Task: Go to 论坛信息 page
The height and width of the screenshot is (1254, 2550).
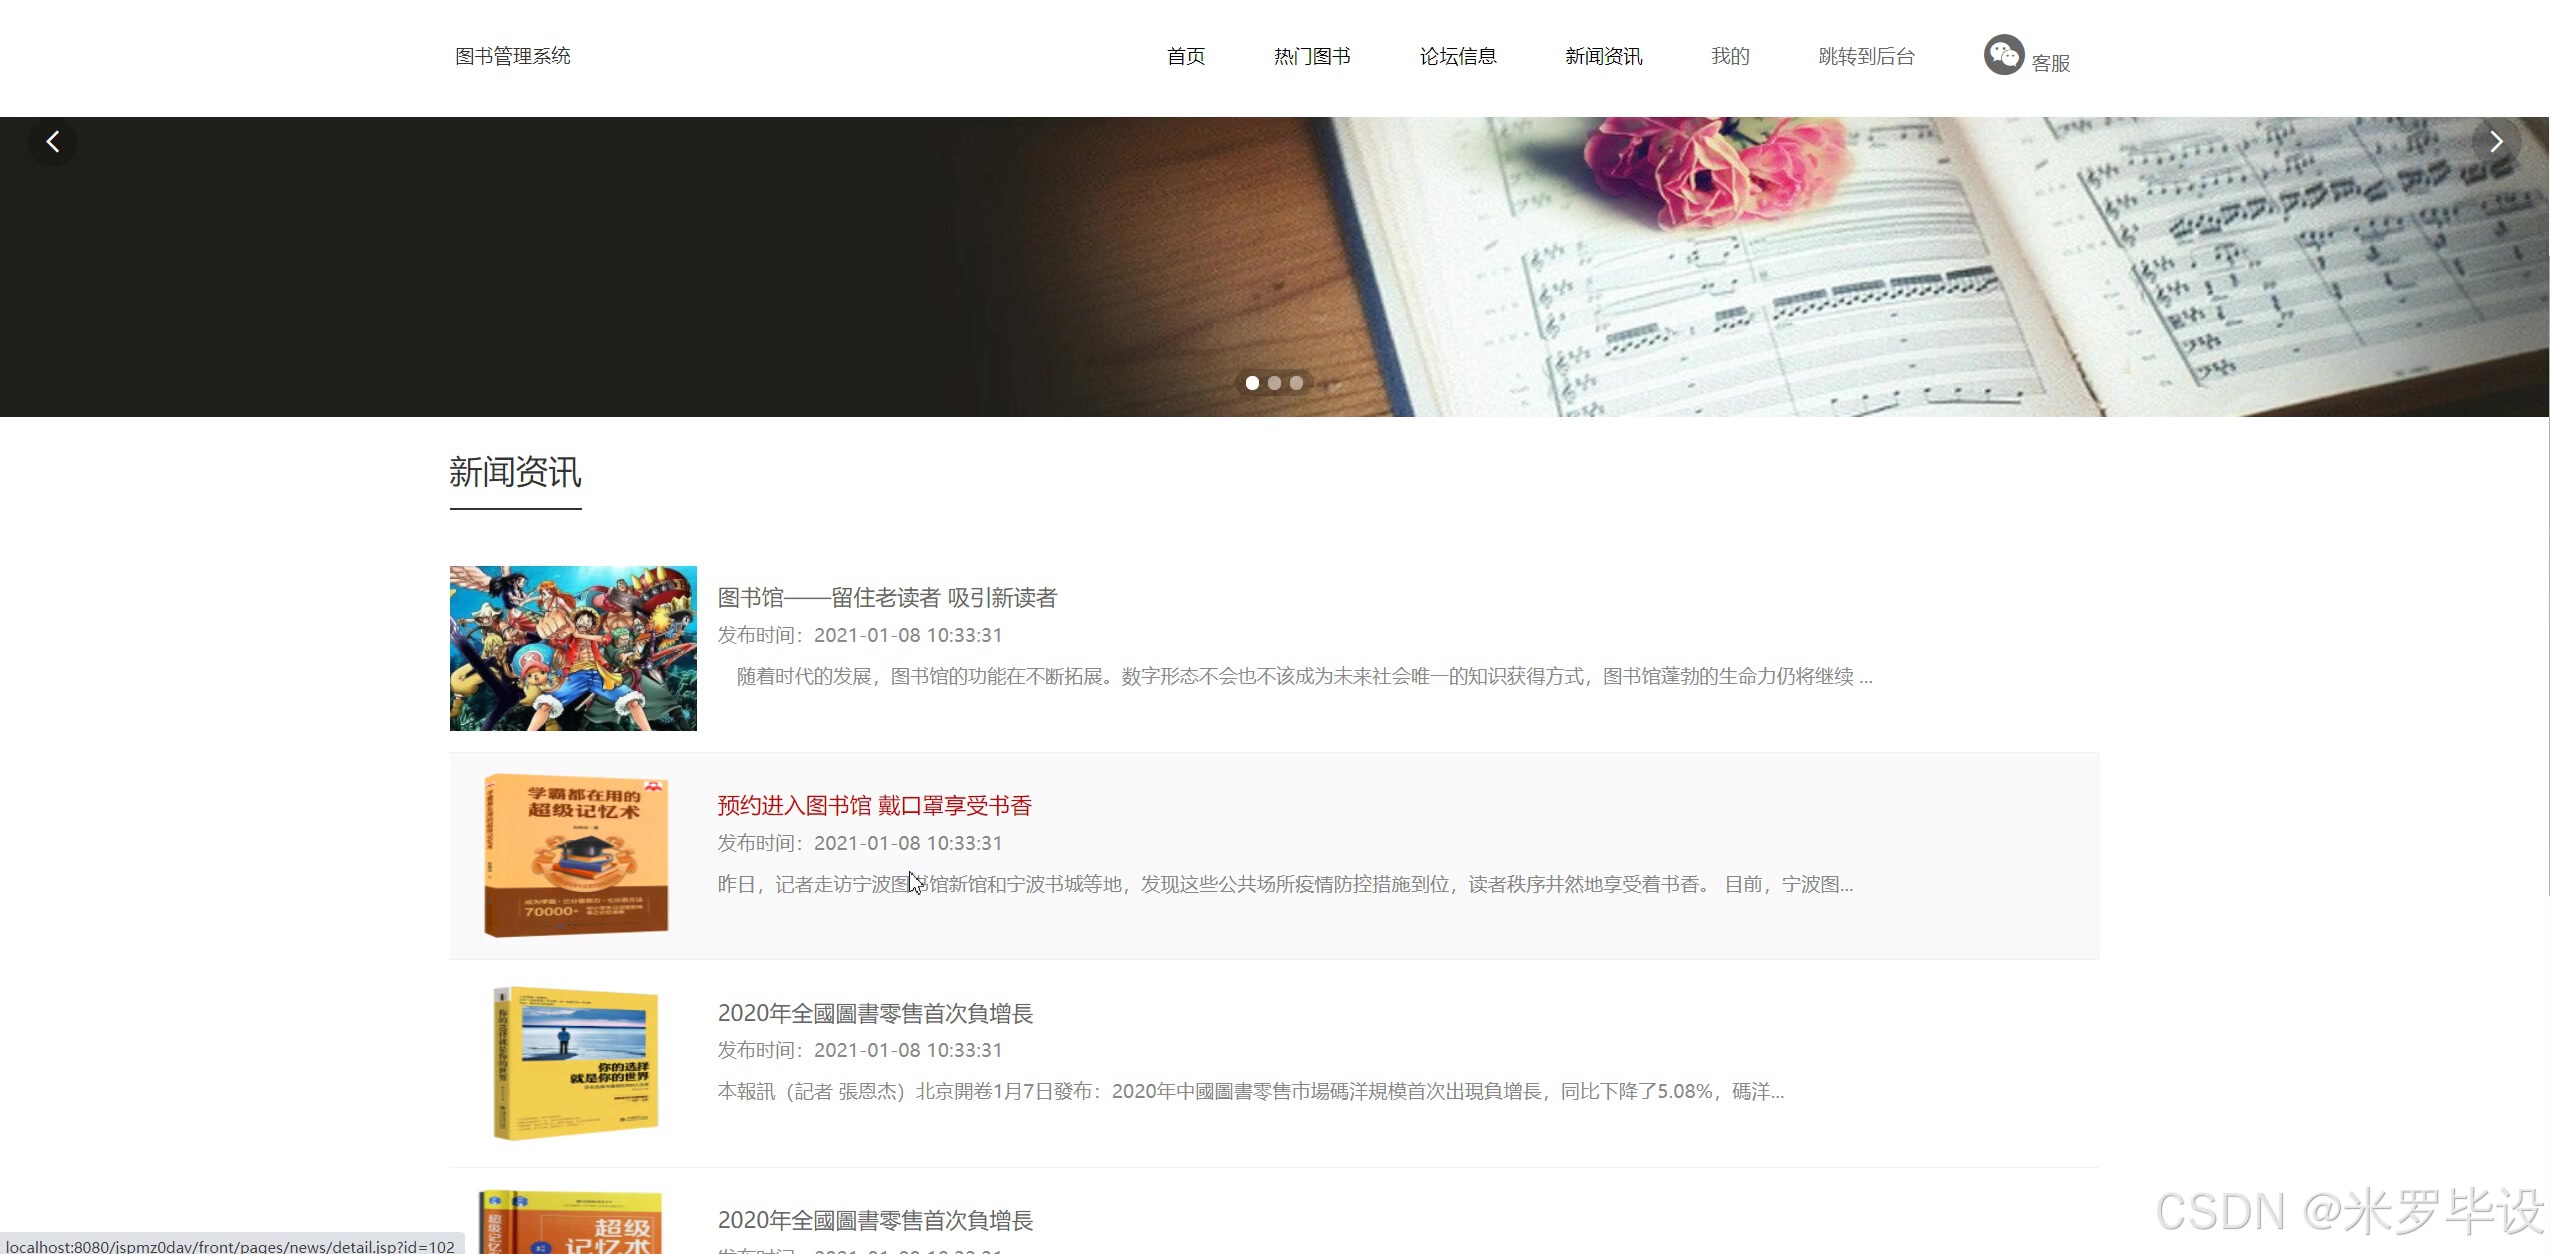Action: click(1458, 57)
